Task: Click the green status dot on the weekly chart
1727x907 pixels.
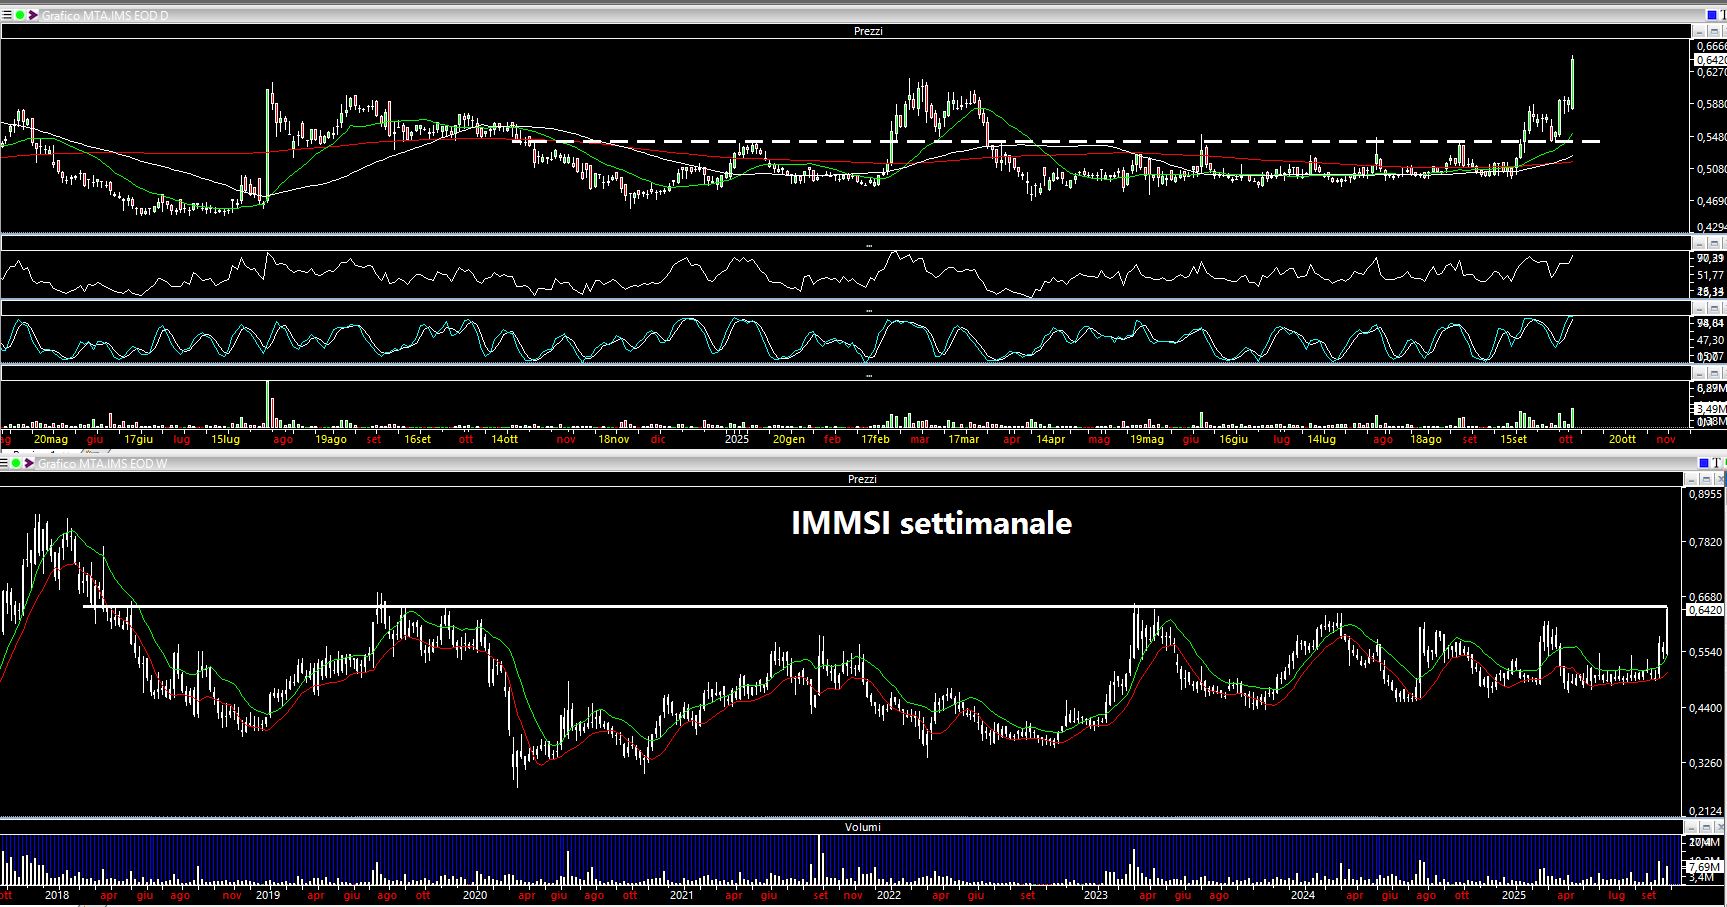Action: 17,464
